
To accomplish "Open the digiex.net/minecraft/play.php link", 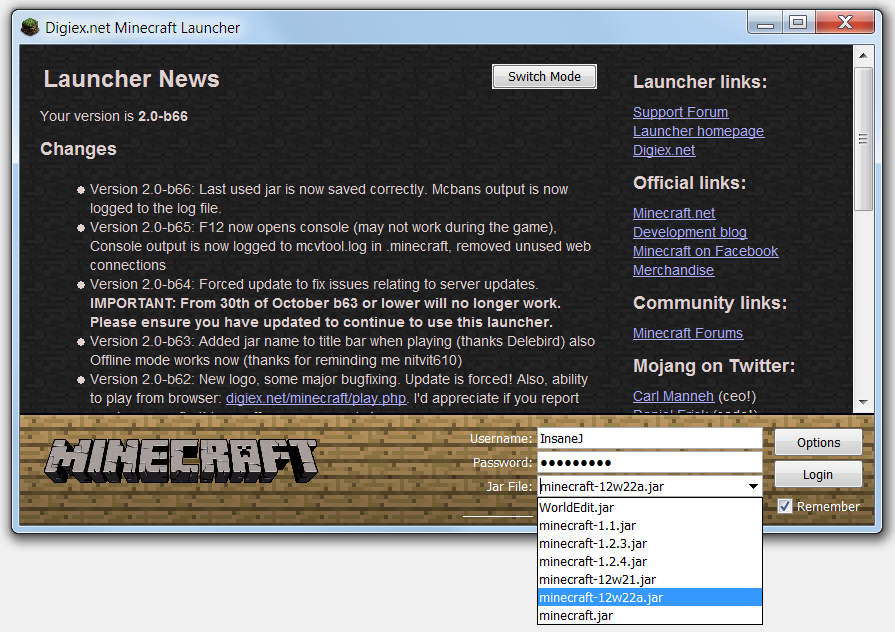I will pyautogui.click(x=315, y=398).
